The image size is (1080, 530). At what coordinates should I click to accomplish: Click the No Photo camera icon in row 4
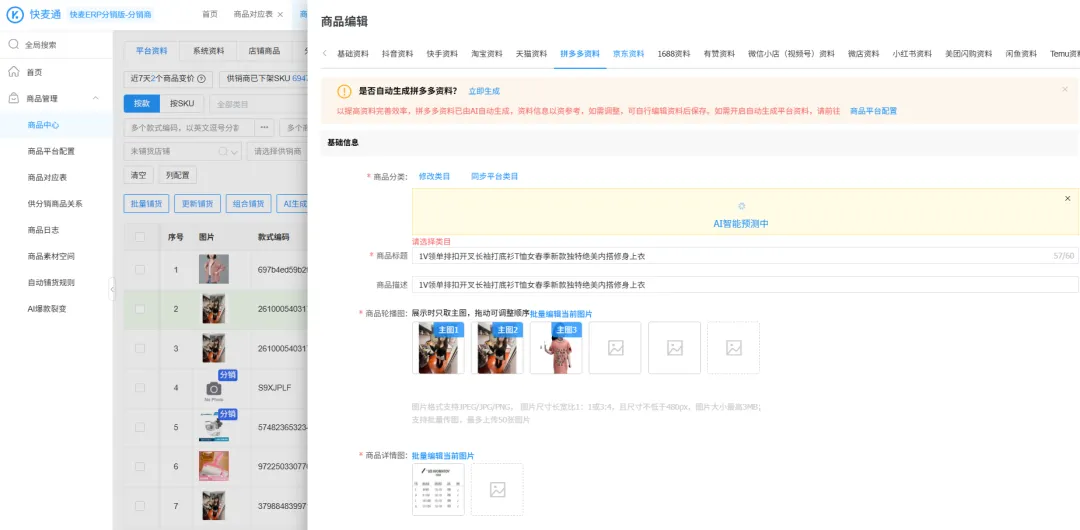(x=214, y=390)
